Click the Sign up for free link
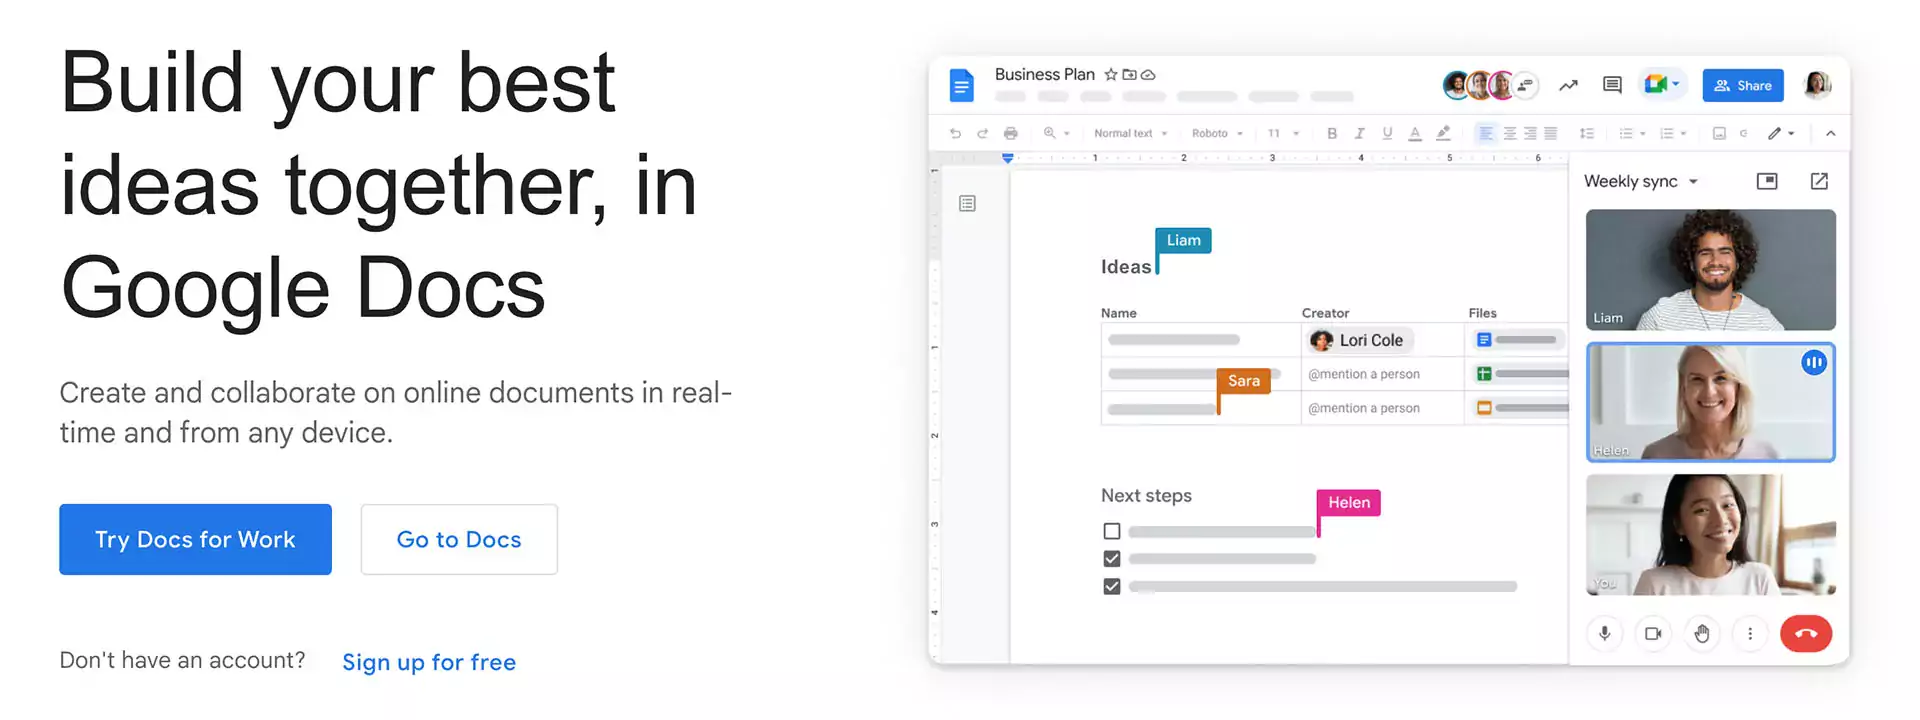This screenshot has height=720, width=1920. (x=429, y=662)
